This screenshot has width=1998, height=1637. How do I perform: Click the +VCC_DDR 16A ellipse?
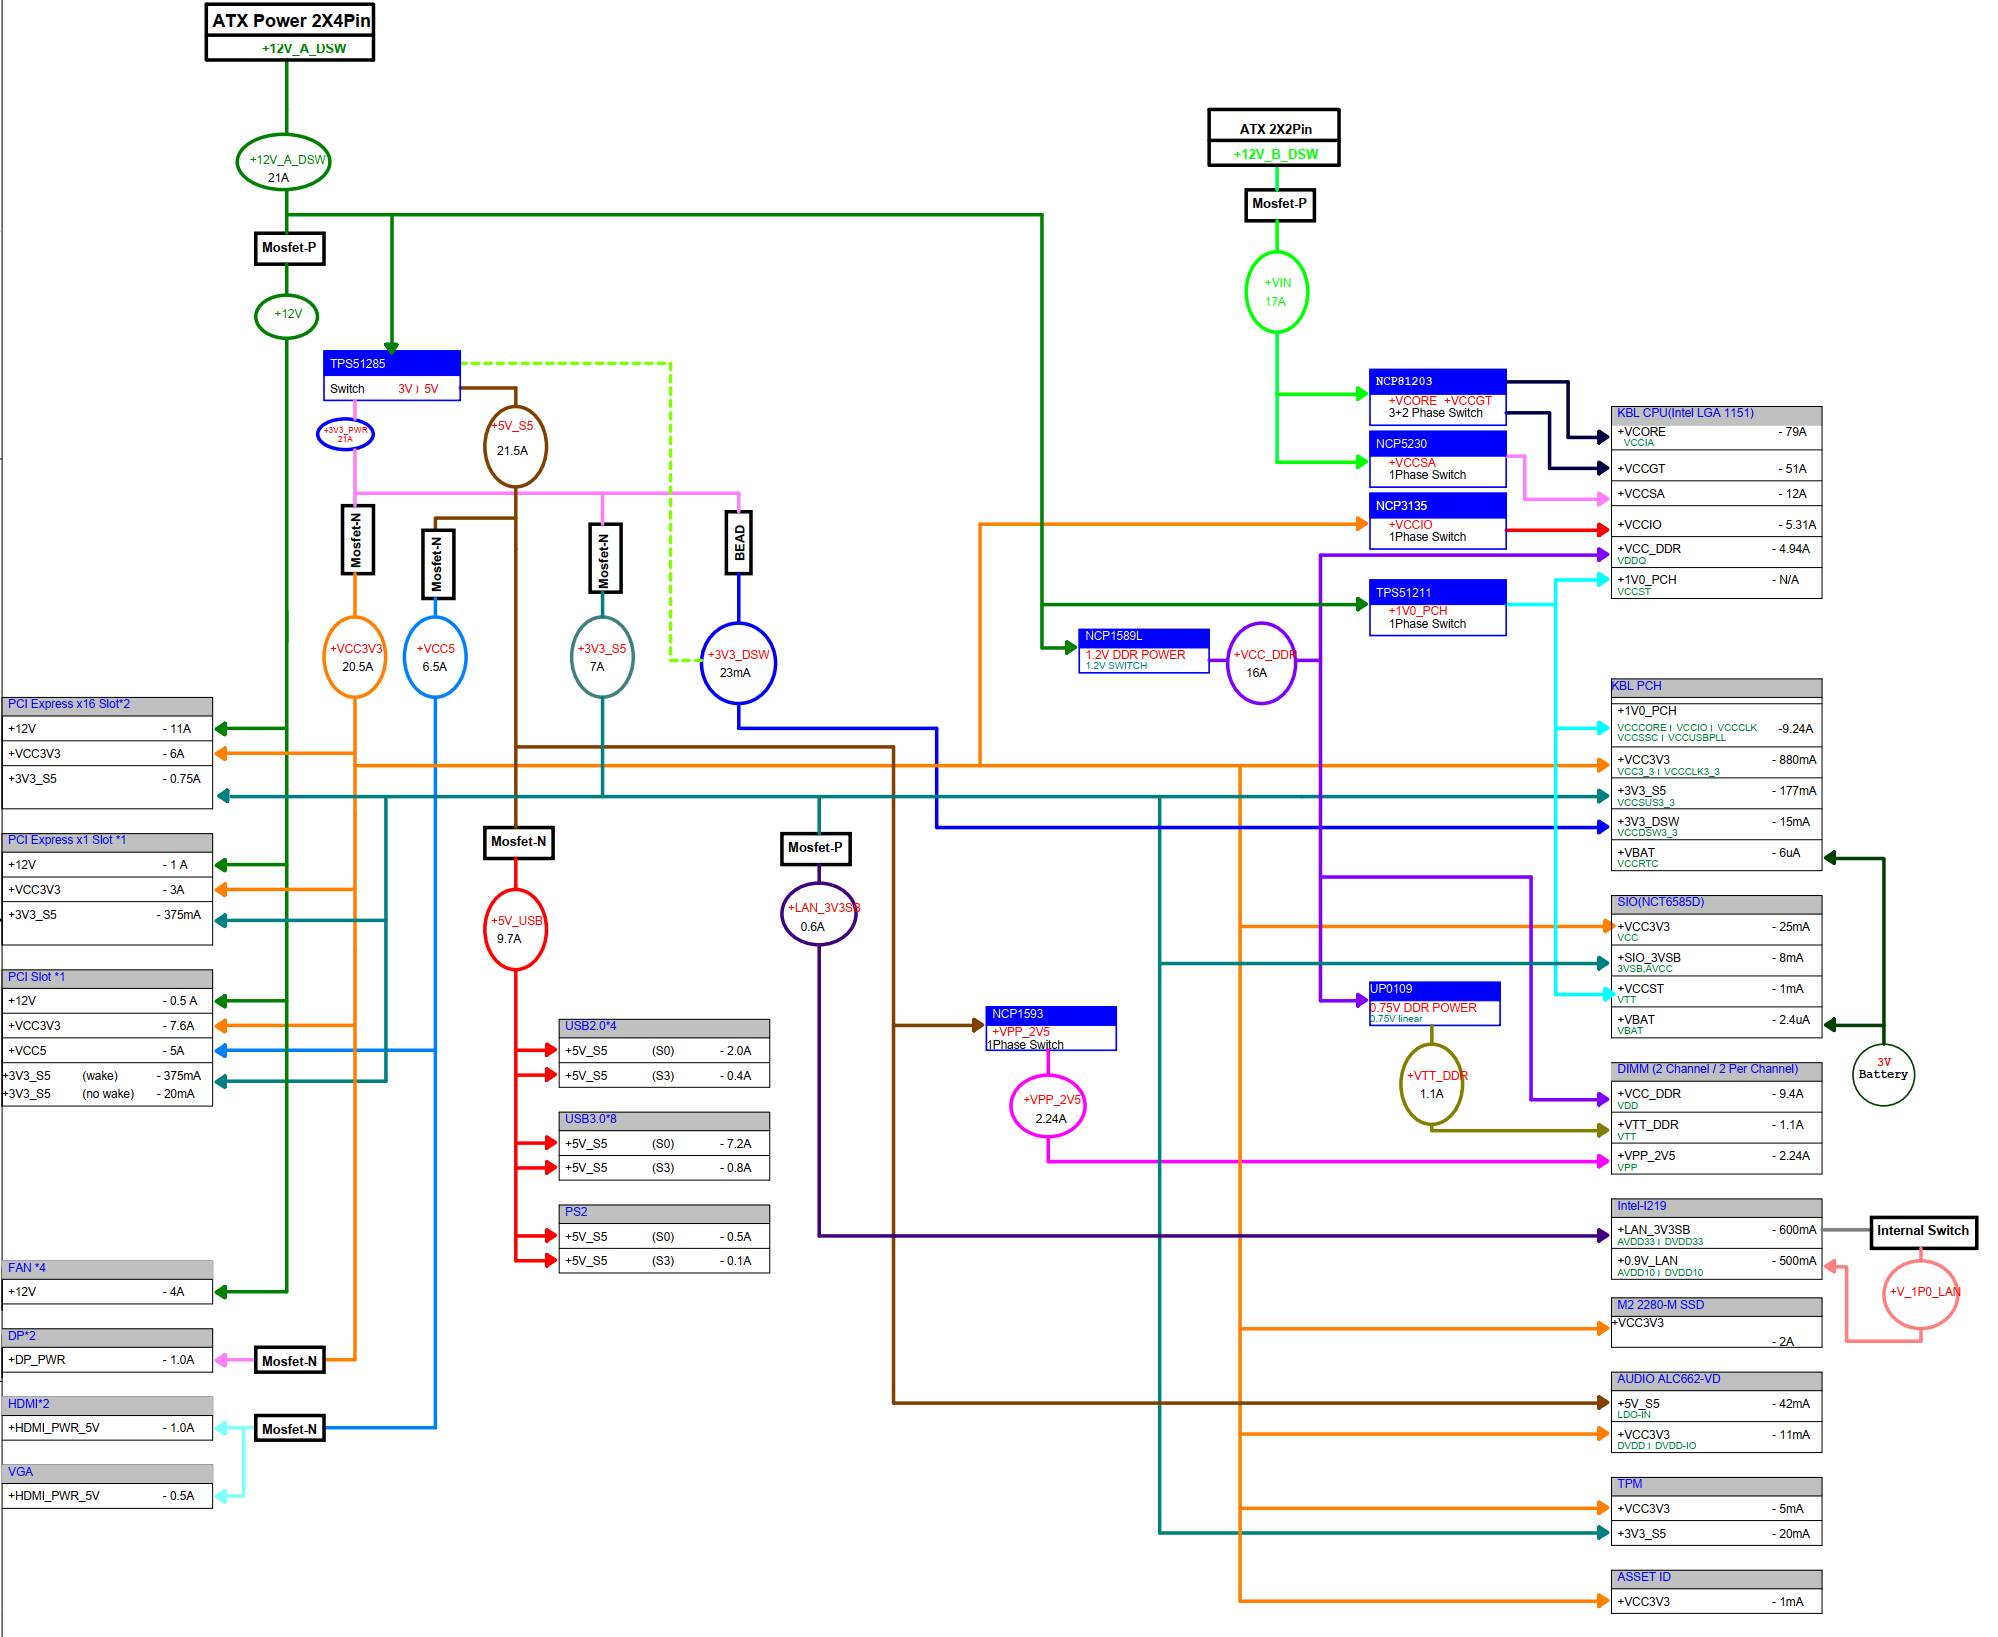coord(1262,663)
